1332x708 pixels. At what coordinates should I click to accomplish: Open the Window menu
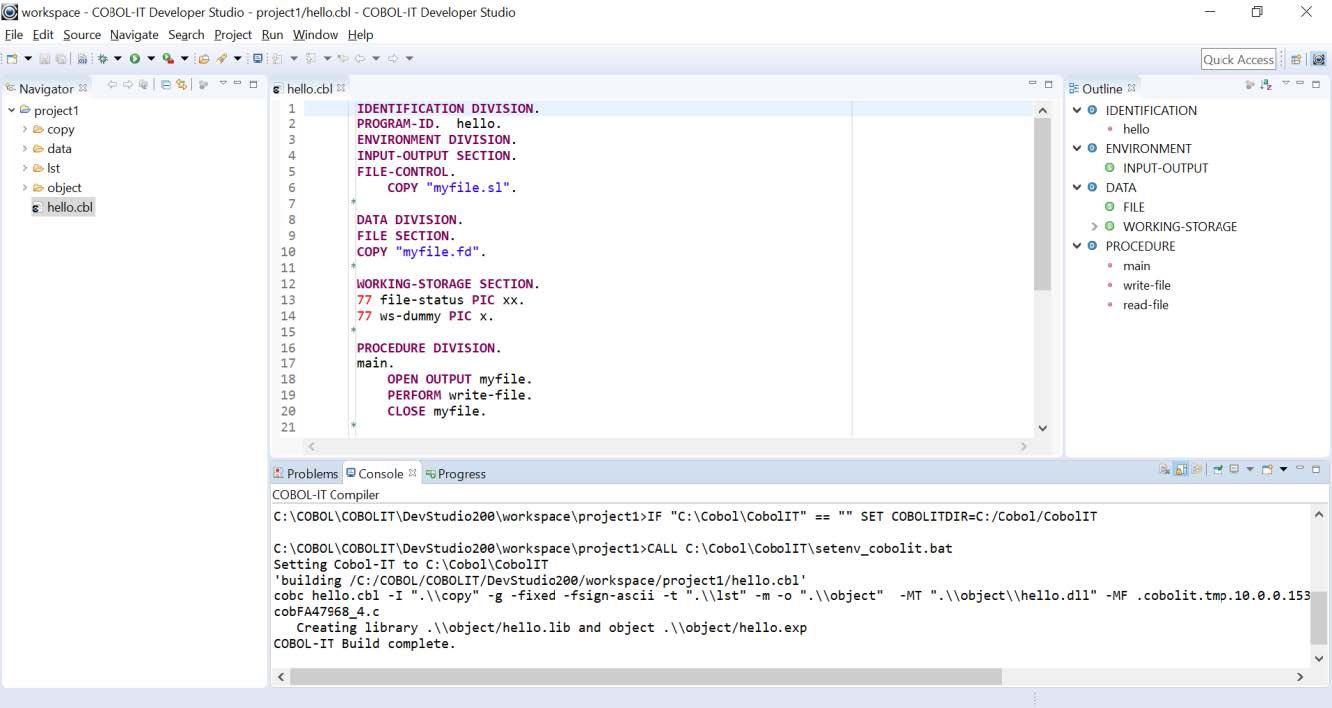click(x=315, y=34)
